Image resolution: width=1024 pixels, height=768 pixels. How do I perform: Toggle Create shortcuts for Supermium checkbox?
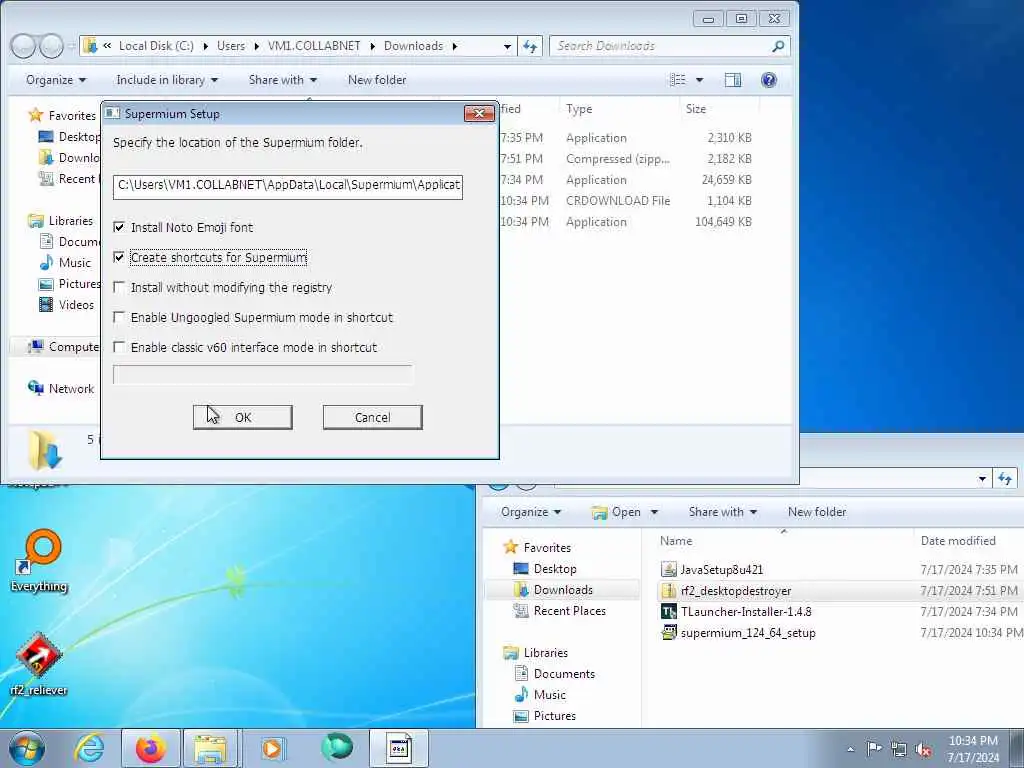coord(119,257)
